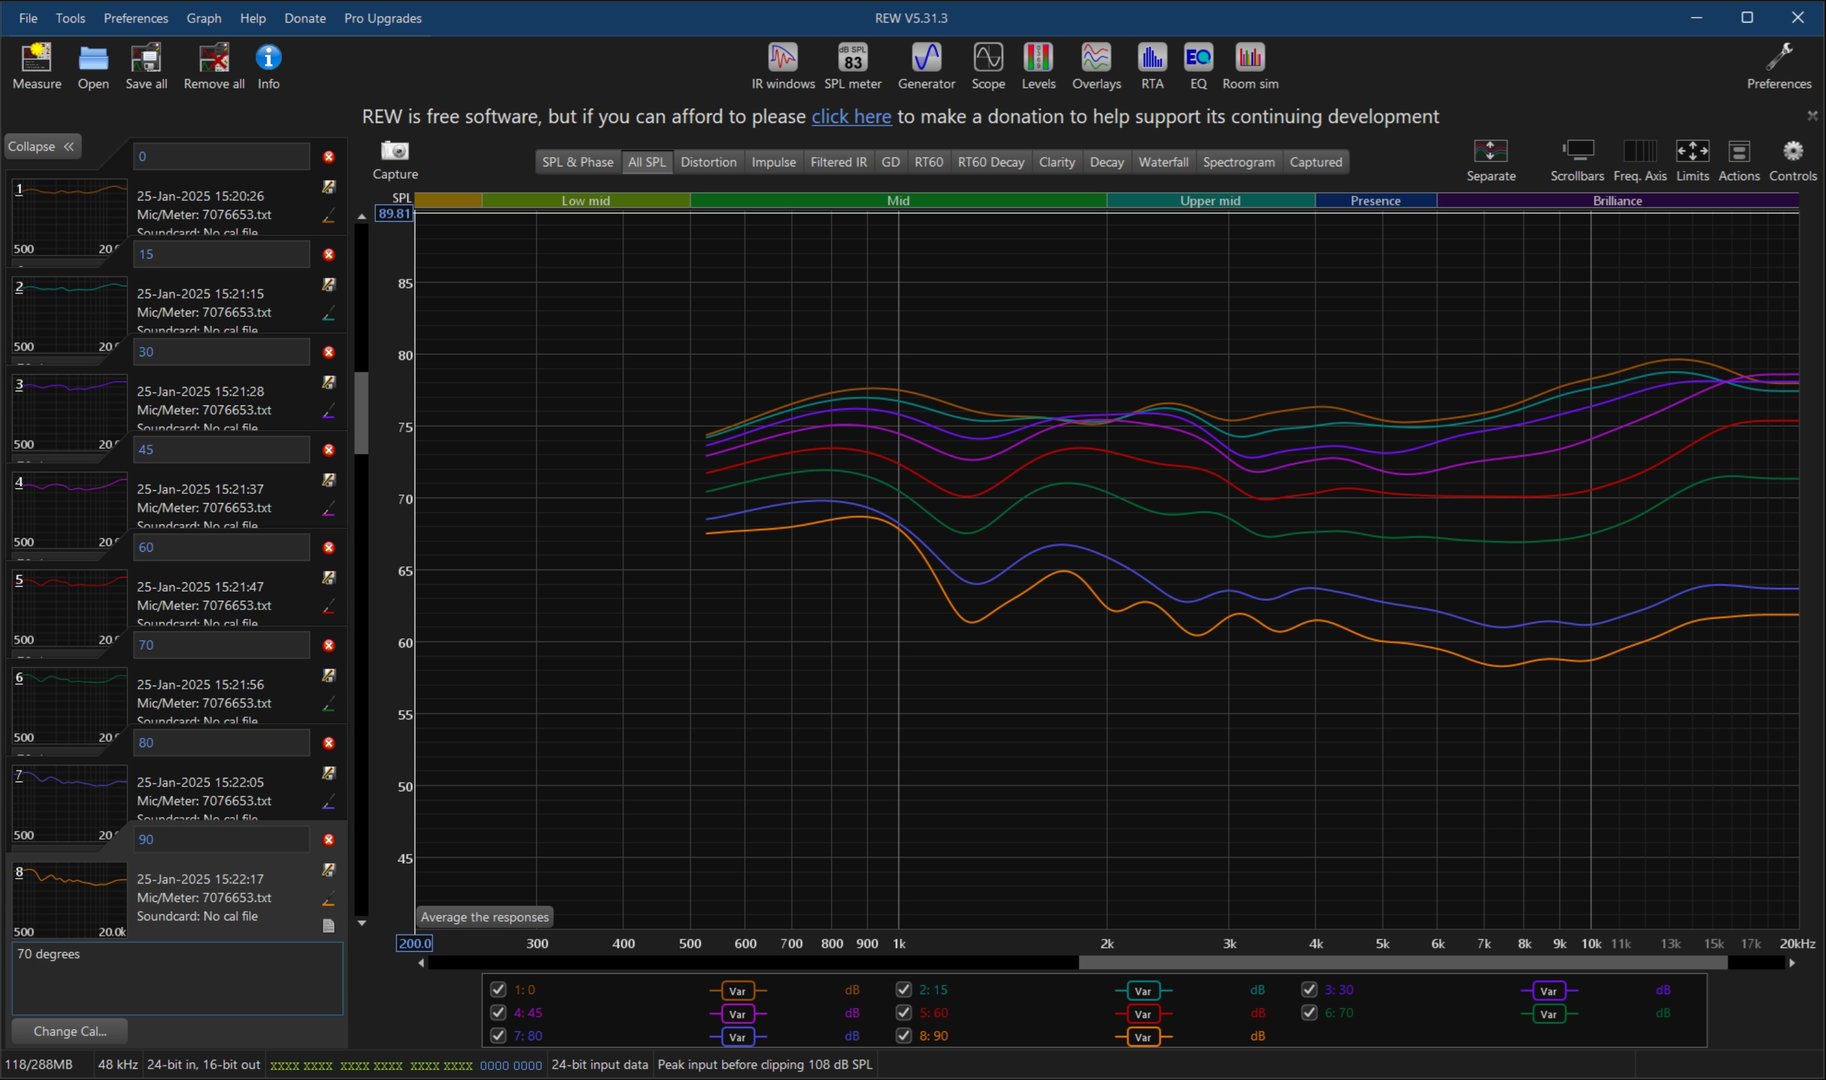This screenshot has width=1826, height=1080.
Task: Open Var smoothing dropdown for trace 2: 15
Action: pyautogui.click(x=1143, y=990)
